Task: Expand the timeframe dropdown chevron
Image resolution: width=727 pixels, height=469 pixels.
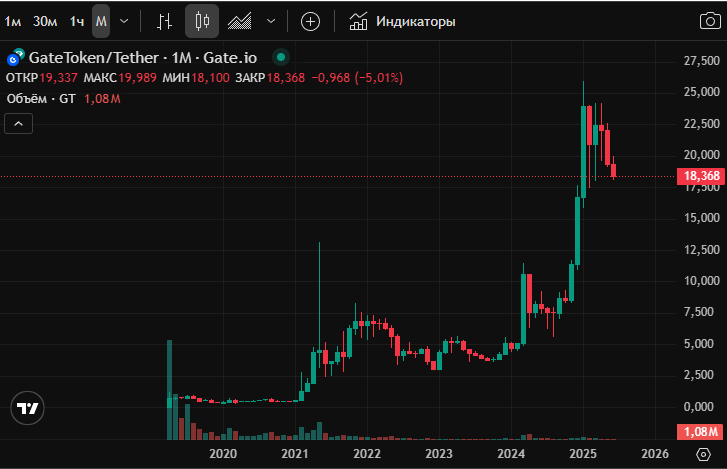Action: tap(124, 21)
